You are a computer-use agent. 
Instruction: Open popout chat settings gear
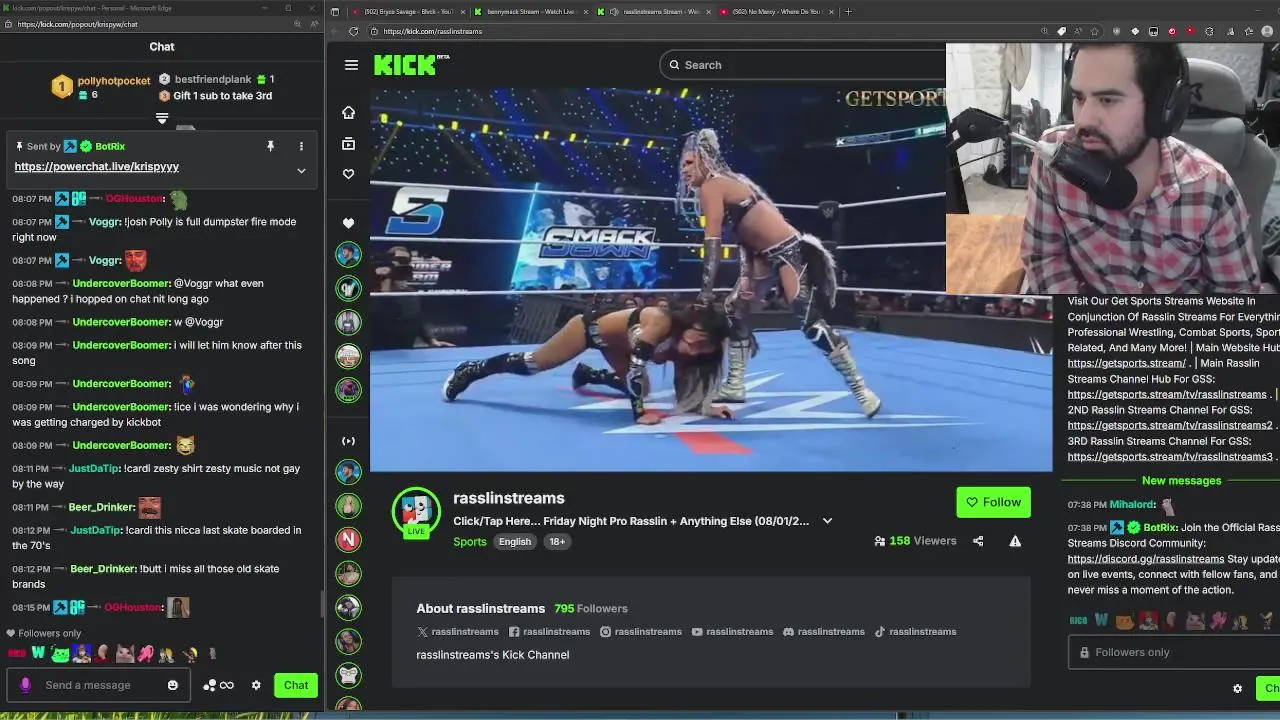click(256, 685)
